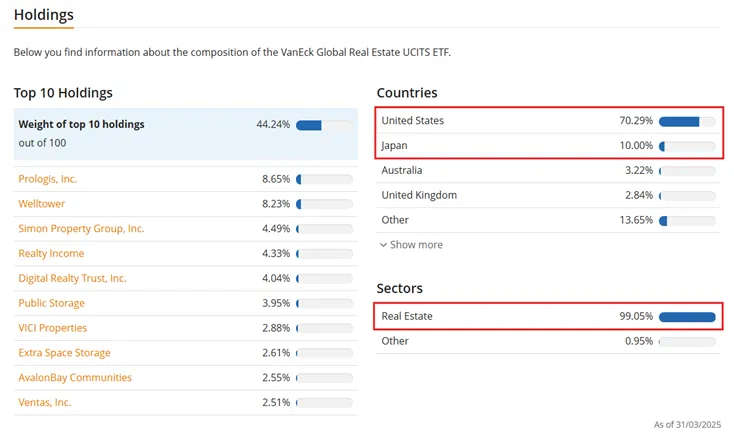This screenshot has height=442, width=734.
Task: Open the AvalonBay Communities link
Action: [x=75, y=377]
